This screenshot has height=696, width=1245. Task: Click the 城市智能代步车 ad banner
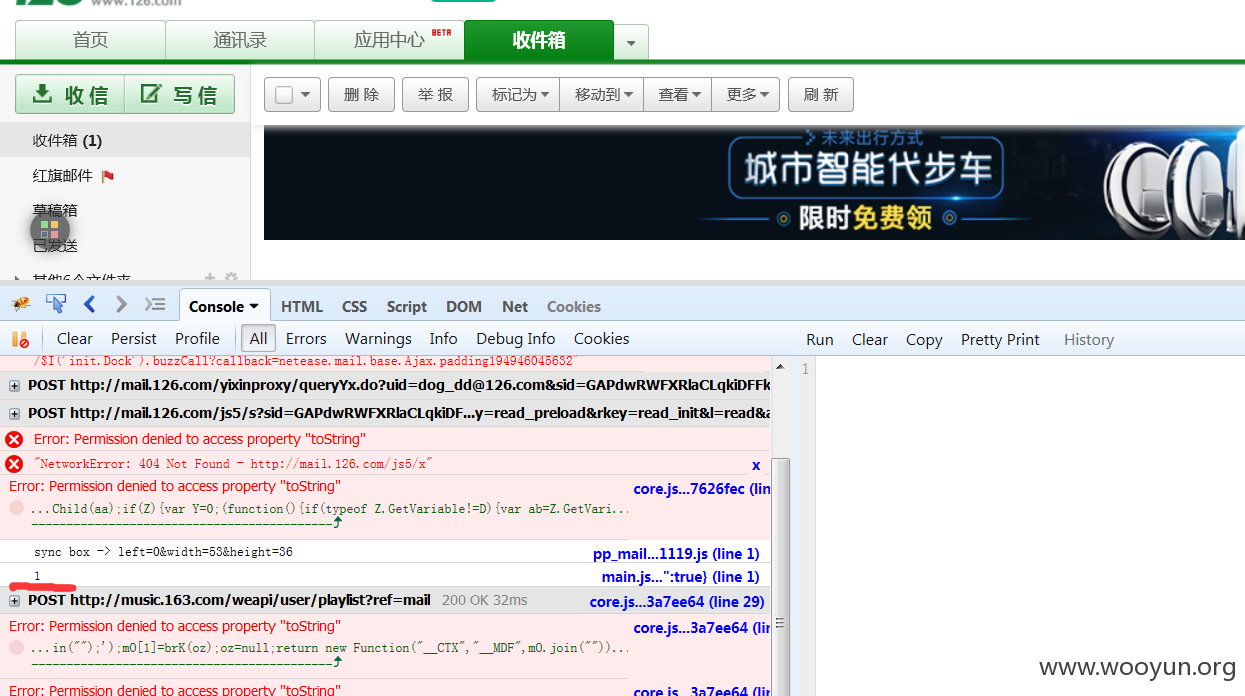[x=754, y=183]
